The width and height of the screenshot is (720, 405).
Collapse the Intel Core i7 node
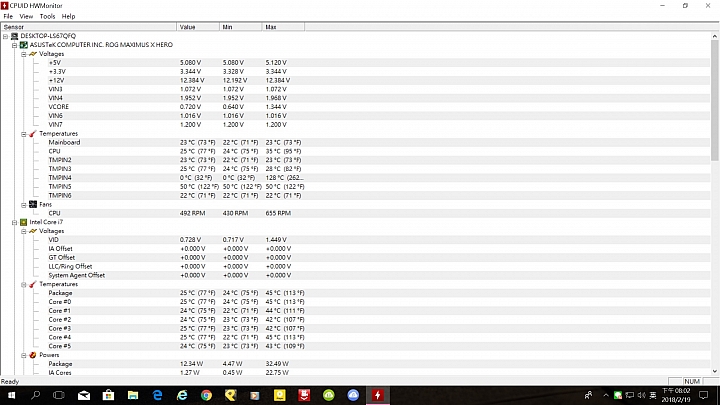tap(14, 222)
